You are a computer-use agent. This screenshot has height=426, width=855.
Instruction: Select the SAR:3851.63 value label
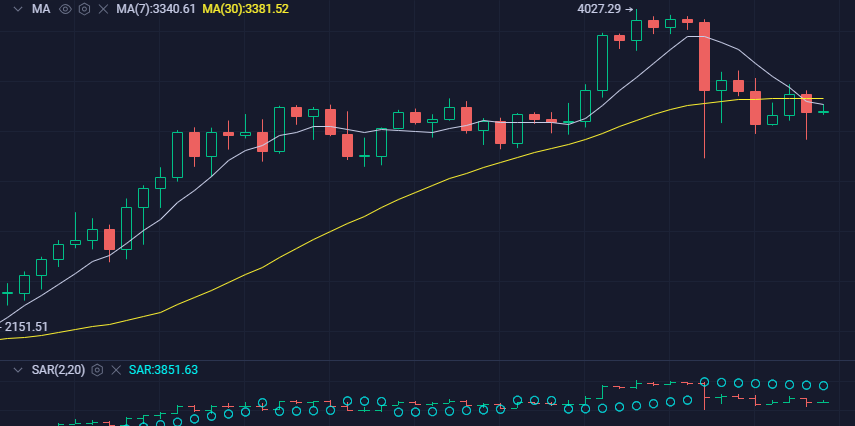[163, 370]
